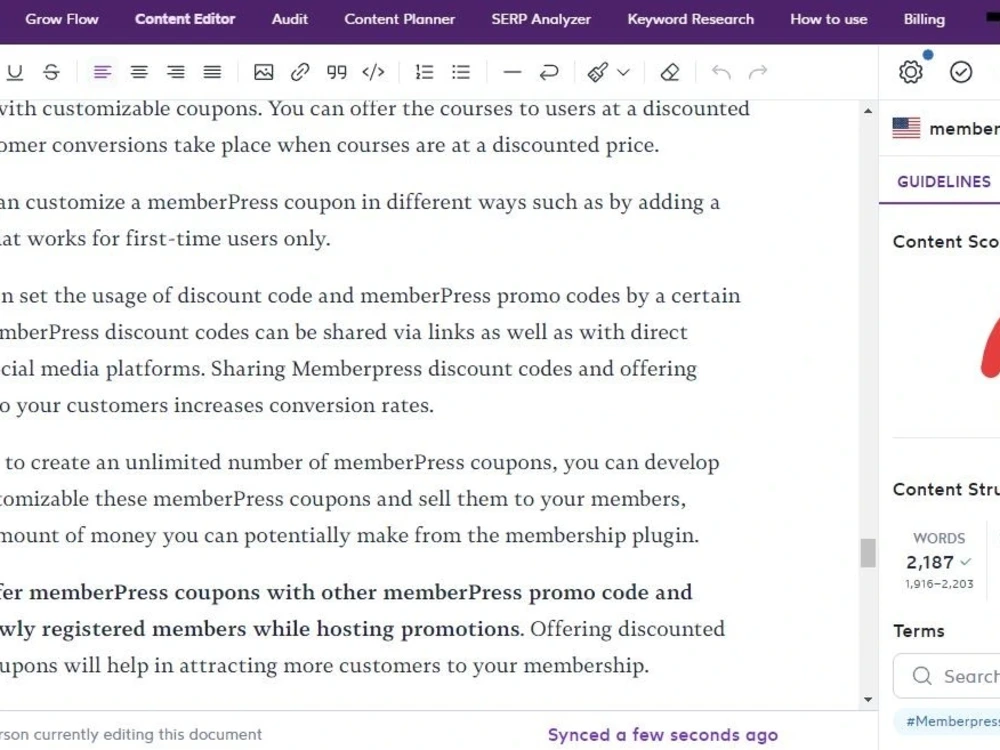Open SERP Analyzer
The width and height of the screenshot is (1000, 750).
point(541,19)
